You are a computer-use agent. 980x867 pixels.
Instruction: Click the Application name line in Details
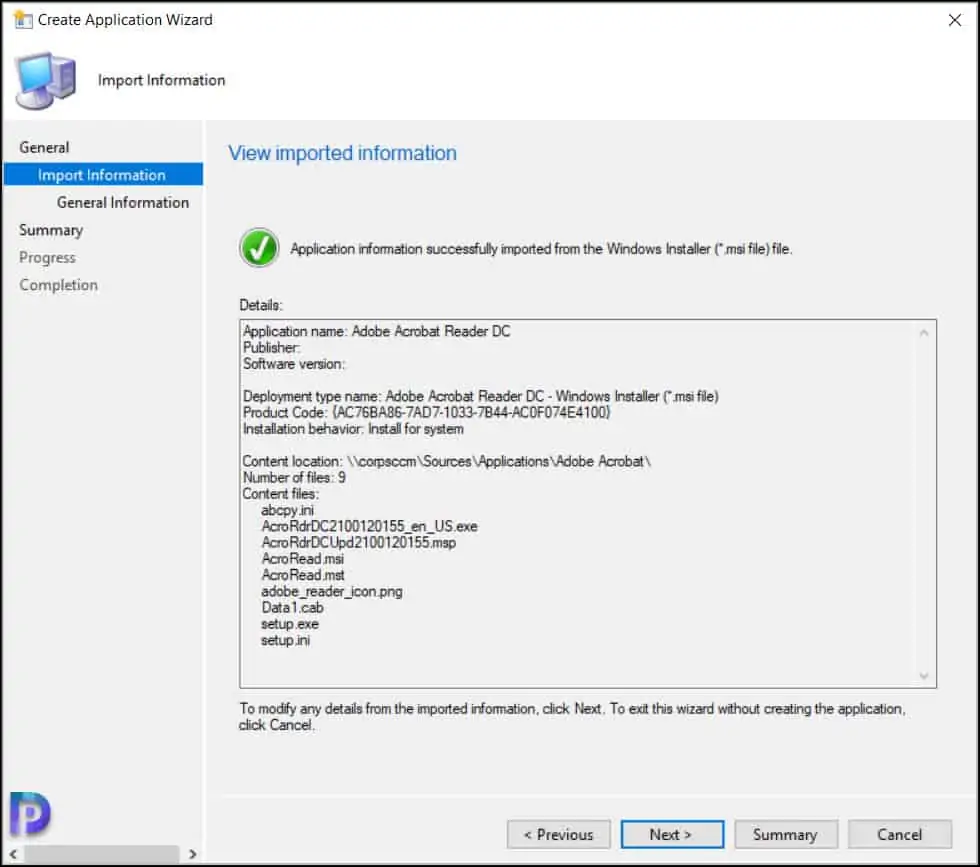(377, 331)
